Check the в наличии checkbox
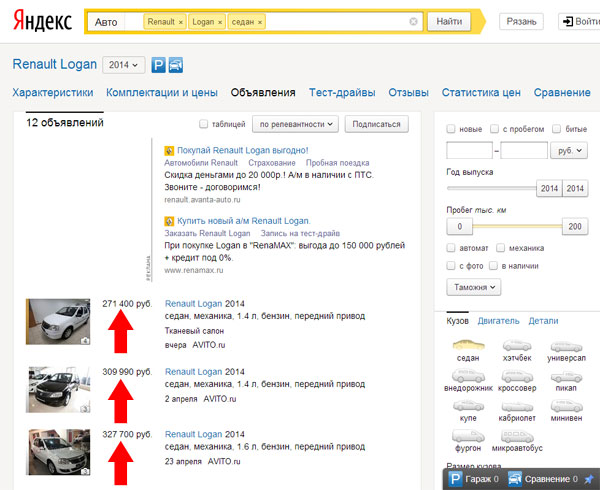 pyautogui.click(x=494, y=265)
